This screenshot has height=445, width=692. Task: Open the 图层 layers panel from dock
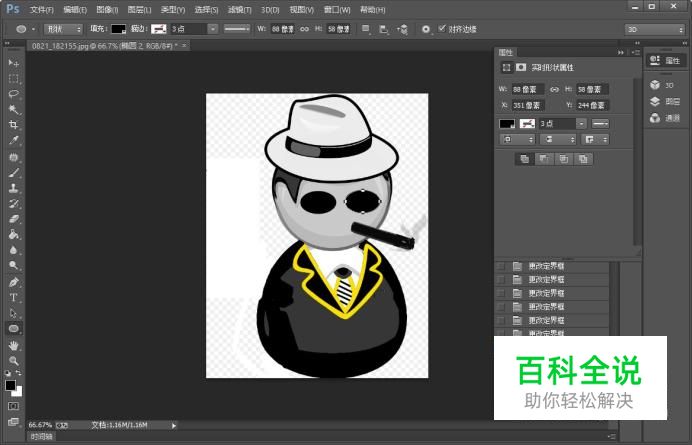pos(665,102)
